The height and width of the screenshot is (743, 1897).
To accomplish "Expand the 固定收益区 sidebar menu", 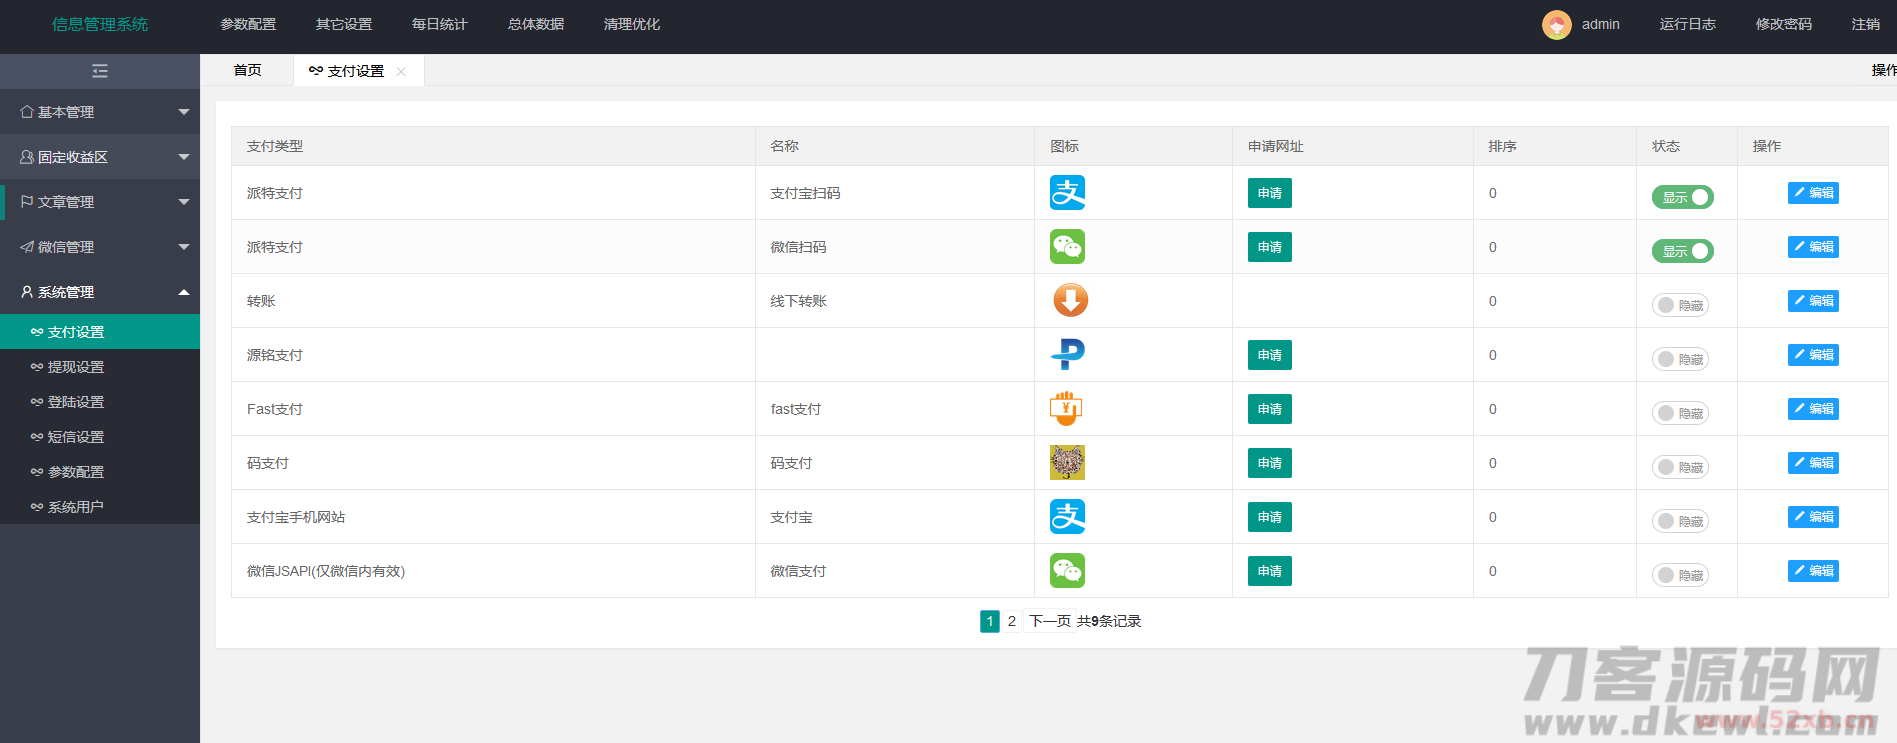I will [x=100, y=157].
